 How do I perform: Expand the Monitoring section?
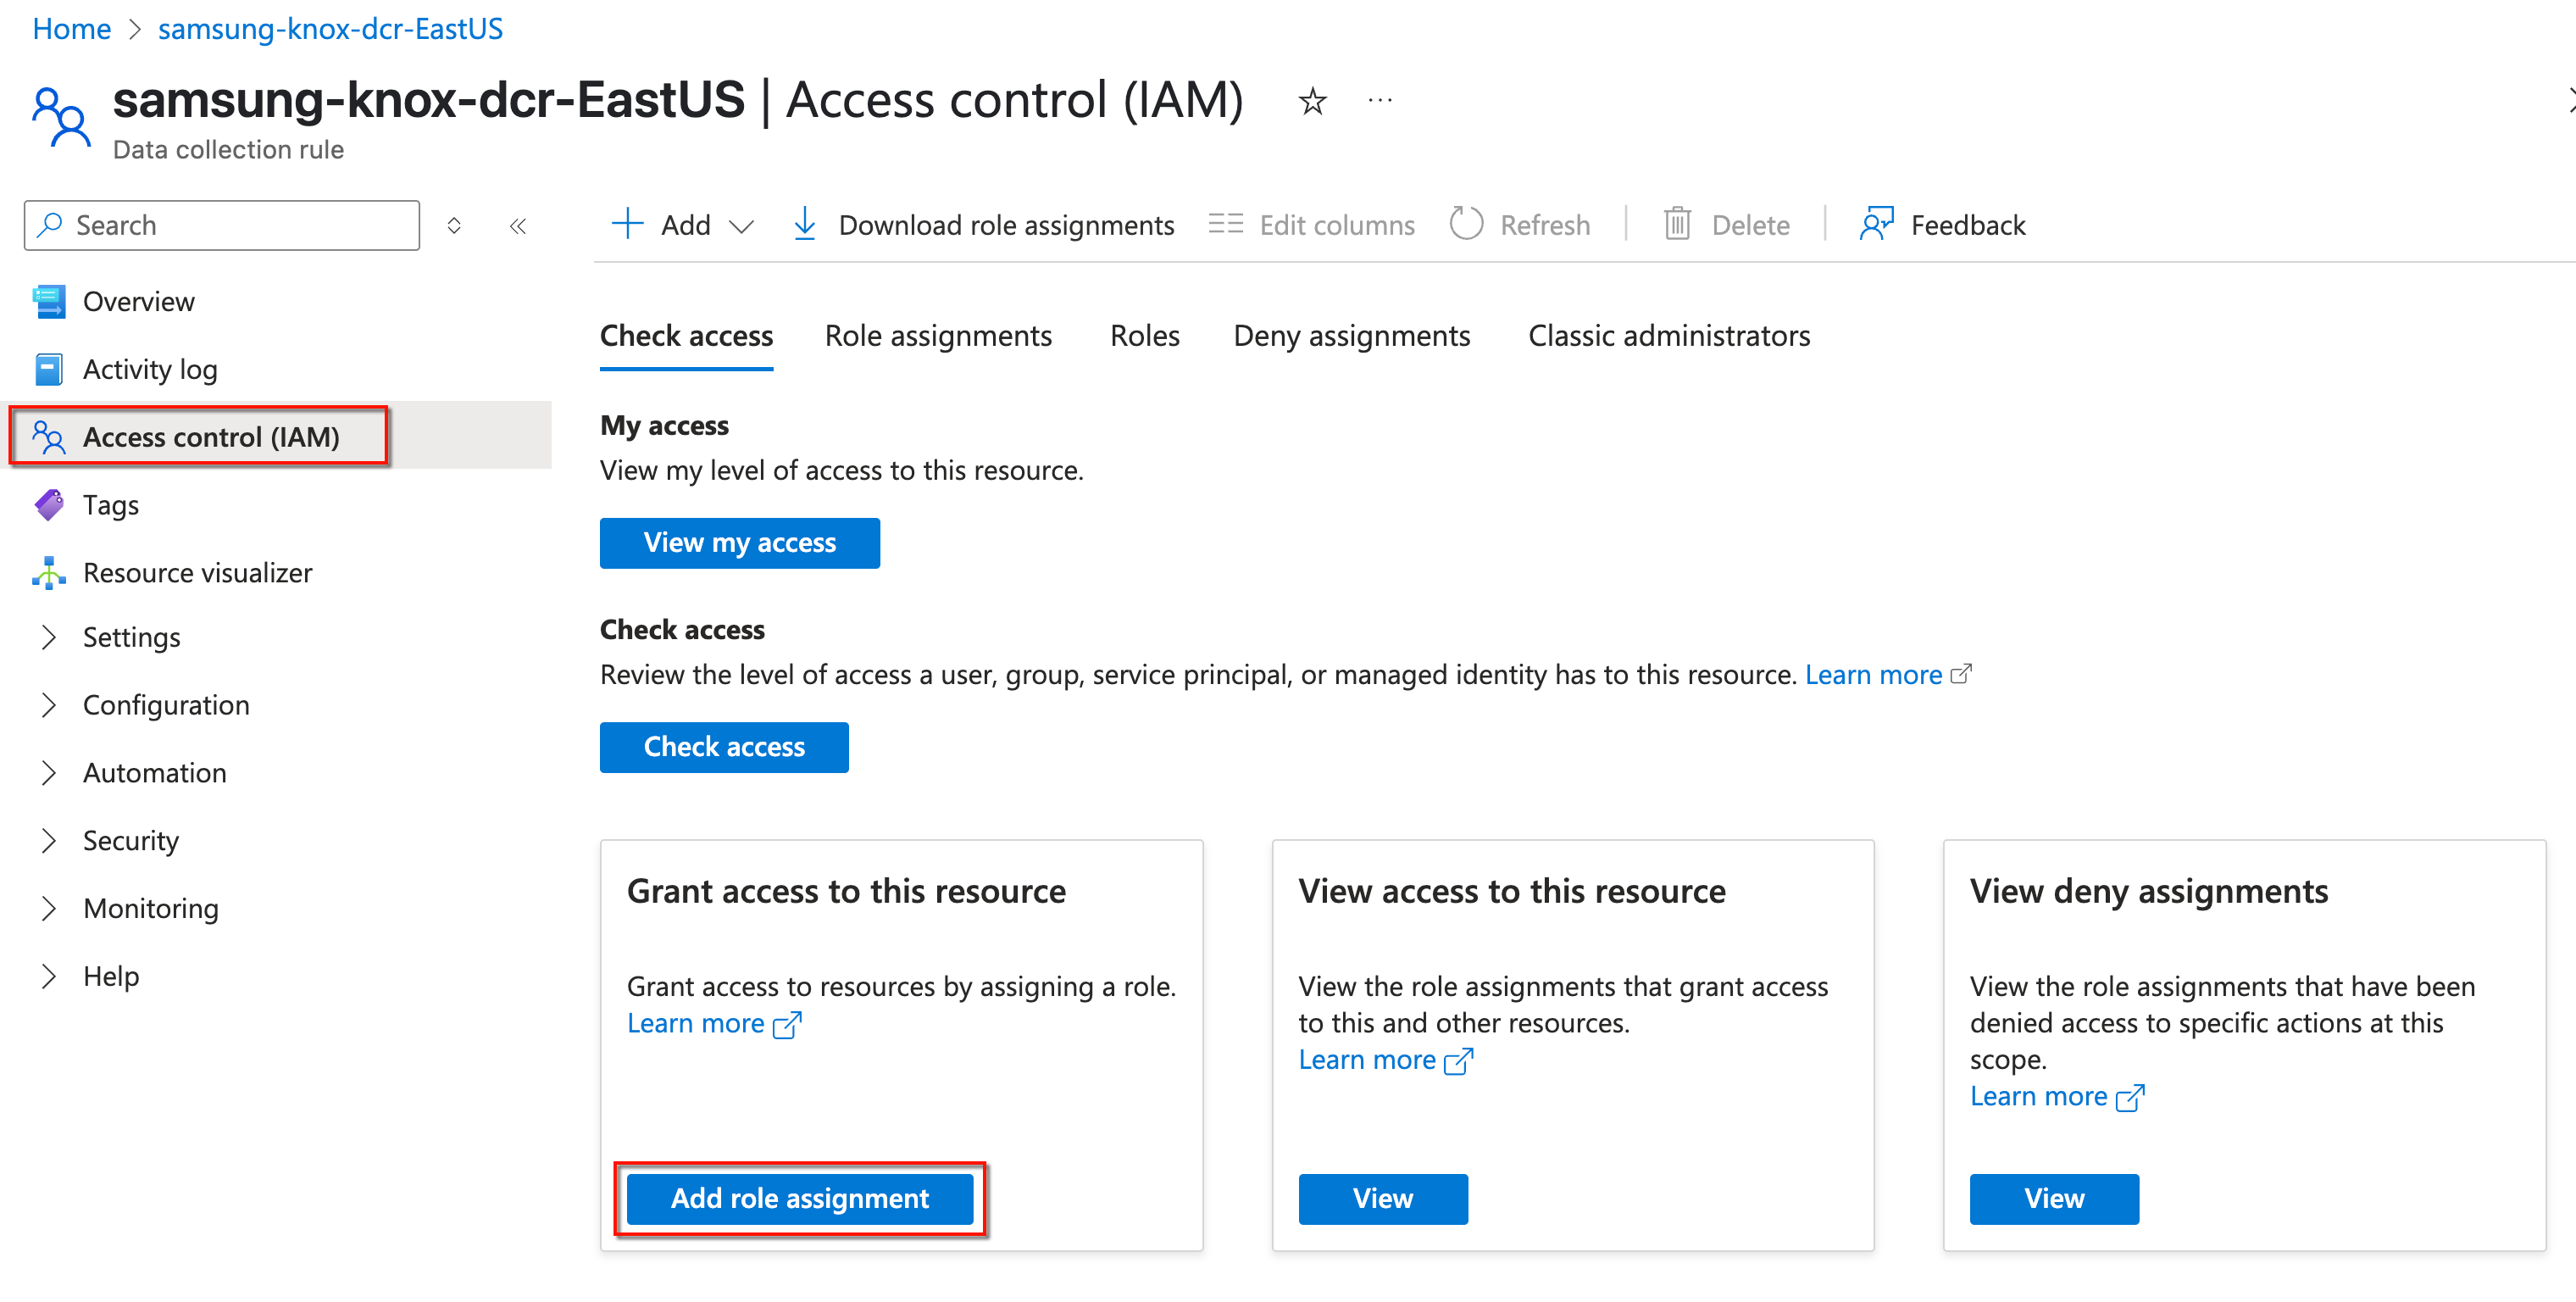click(x=150, y=908)
